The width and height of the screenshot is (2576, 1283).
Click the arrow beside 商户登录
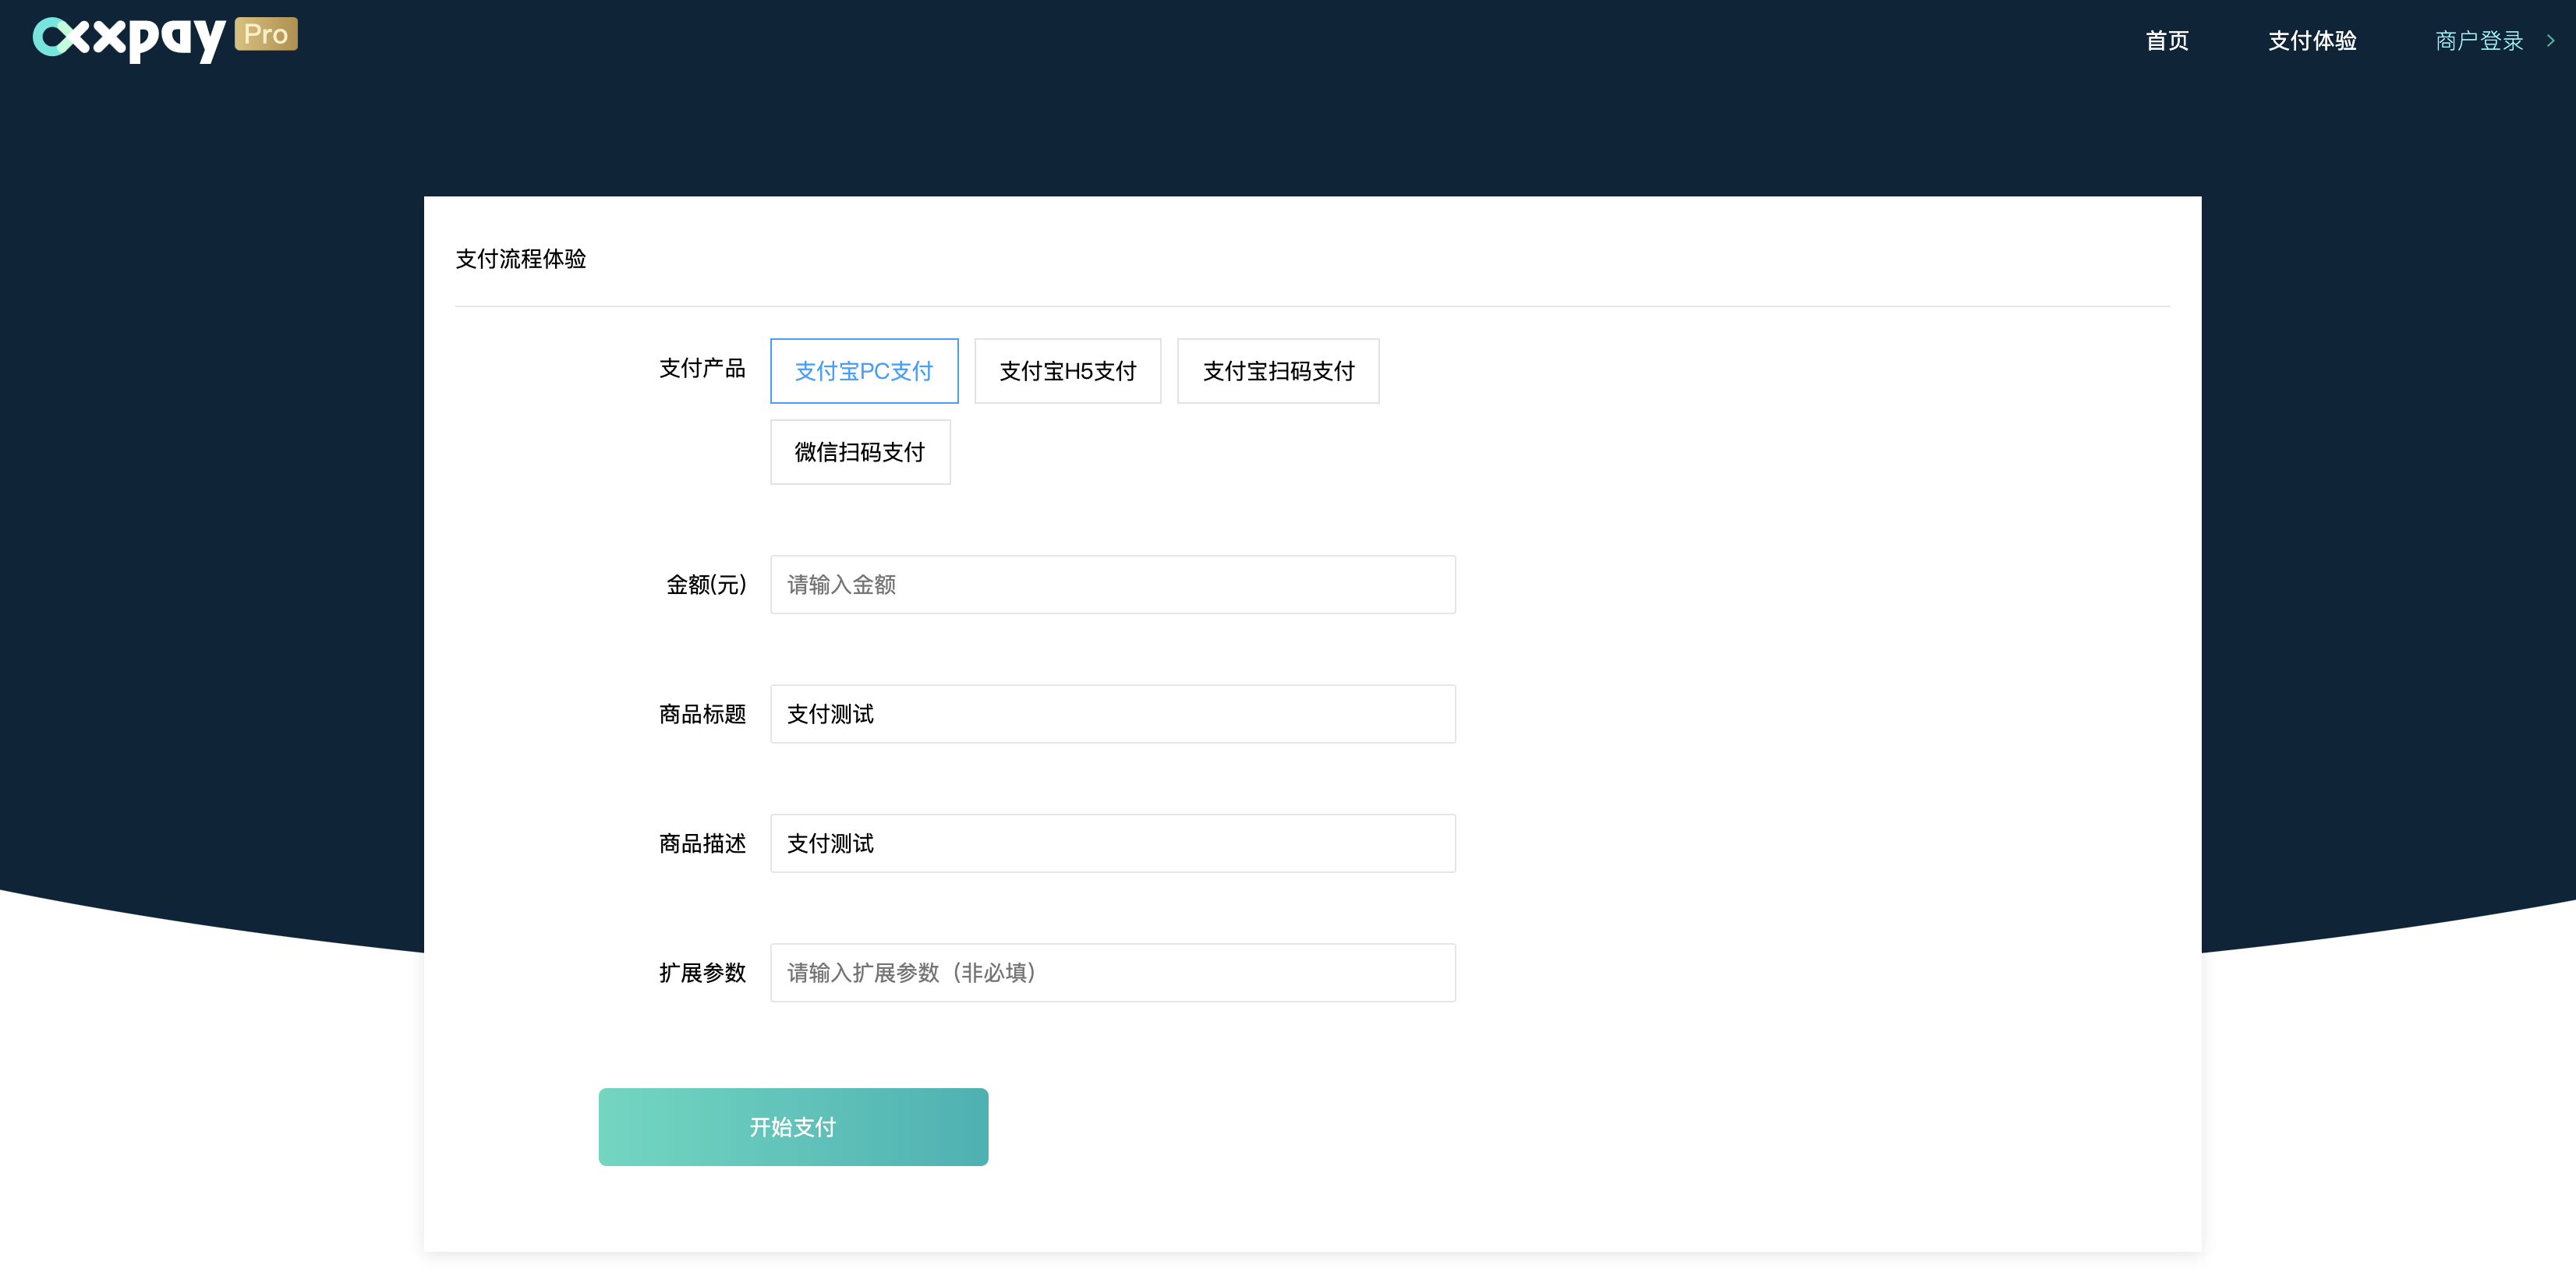2550,41
